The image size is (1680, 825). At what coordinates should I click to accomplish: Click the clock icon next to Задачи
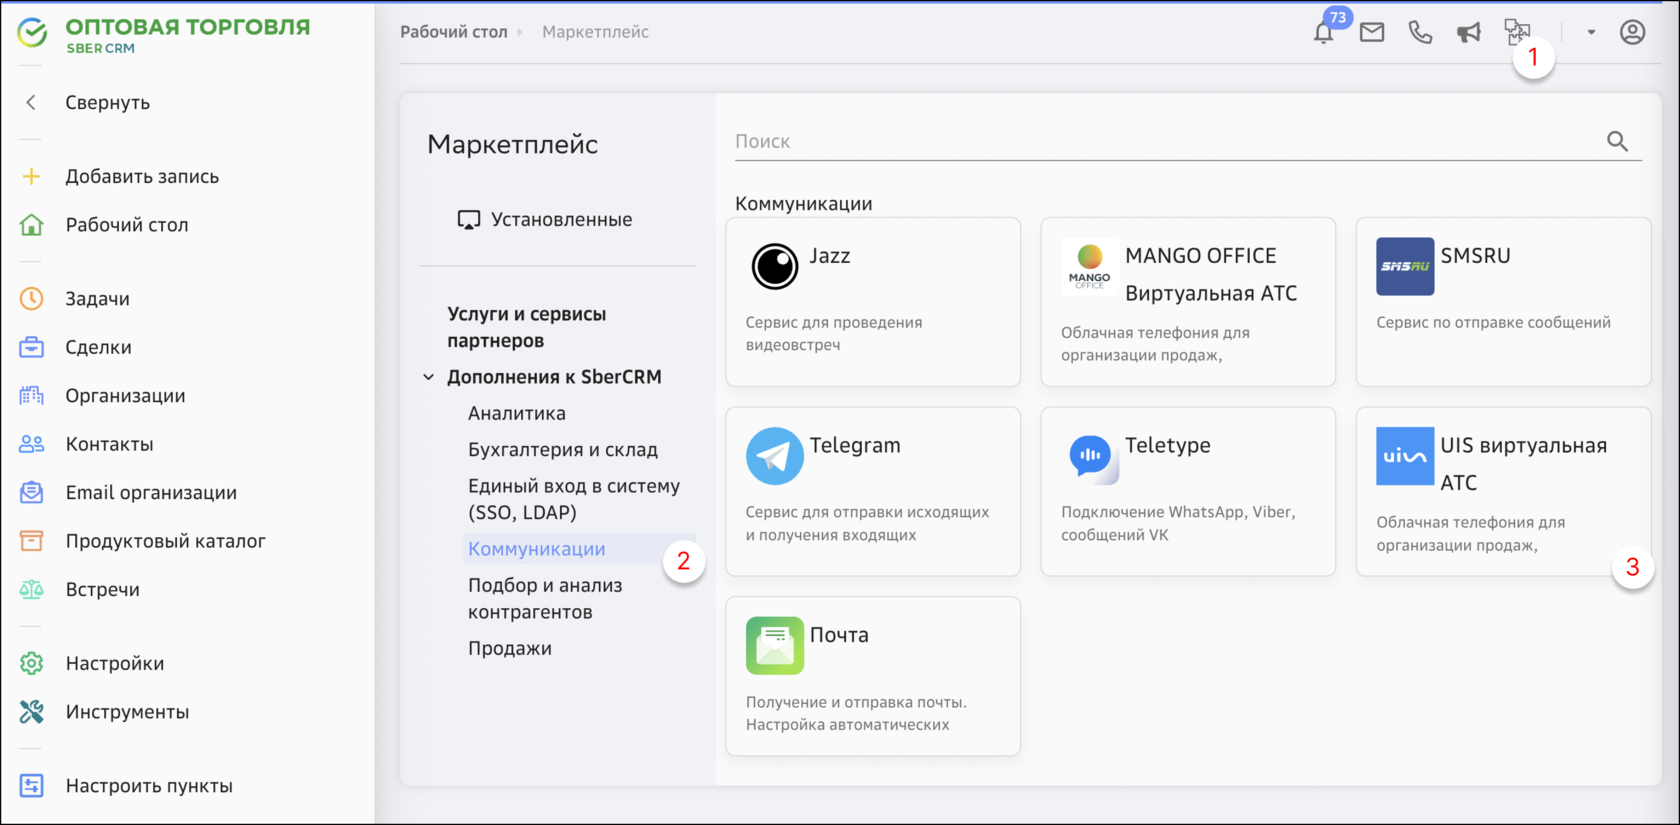31,298
